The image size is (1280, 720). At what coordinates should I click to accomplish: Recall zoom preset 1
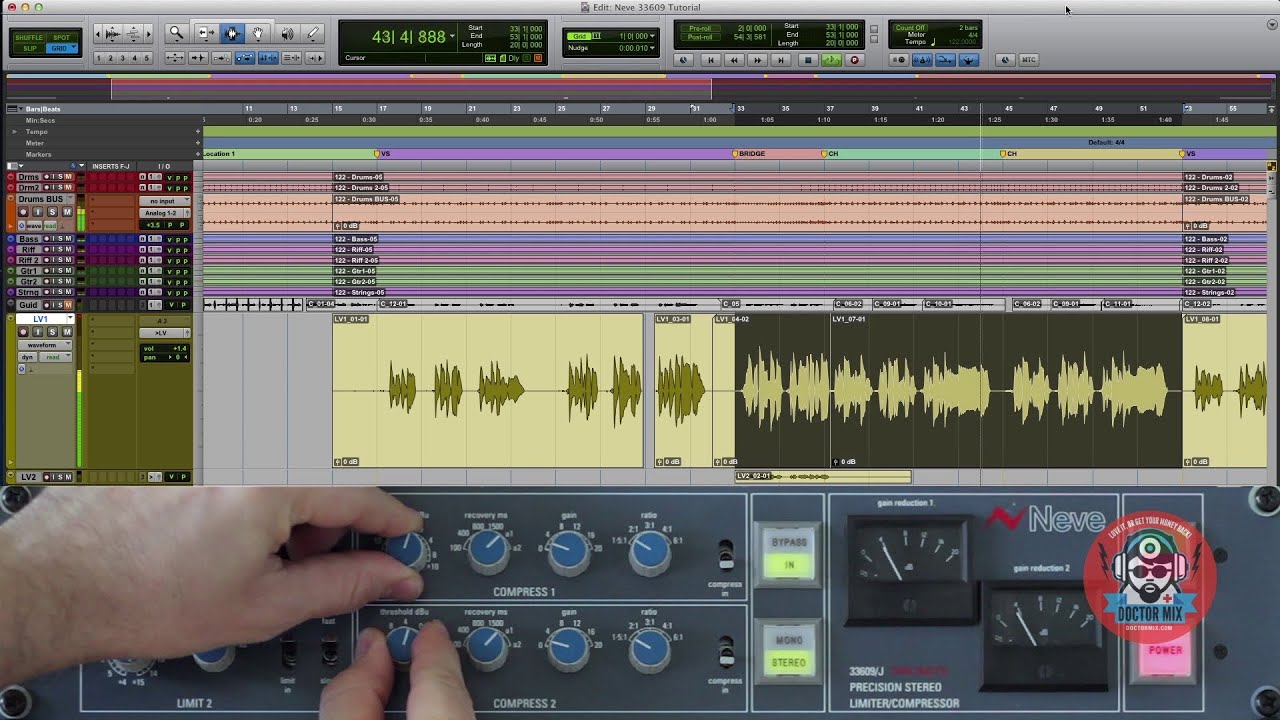pos(99,58)
